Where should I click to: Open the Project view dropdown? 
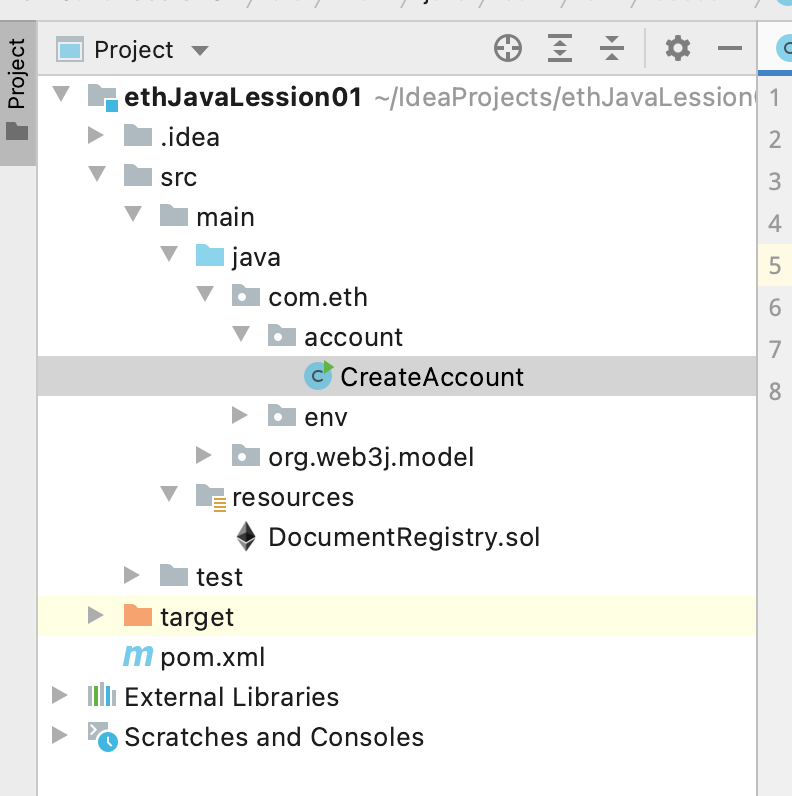[199, 50]
